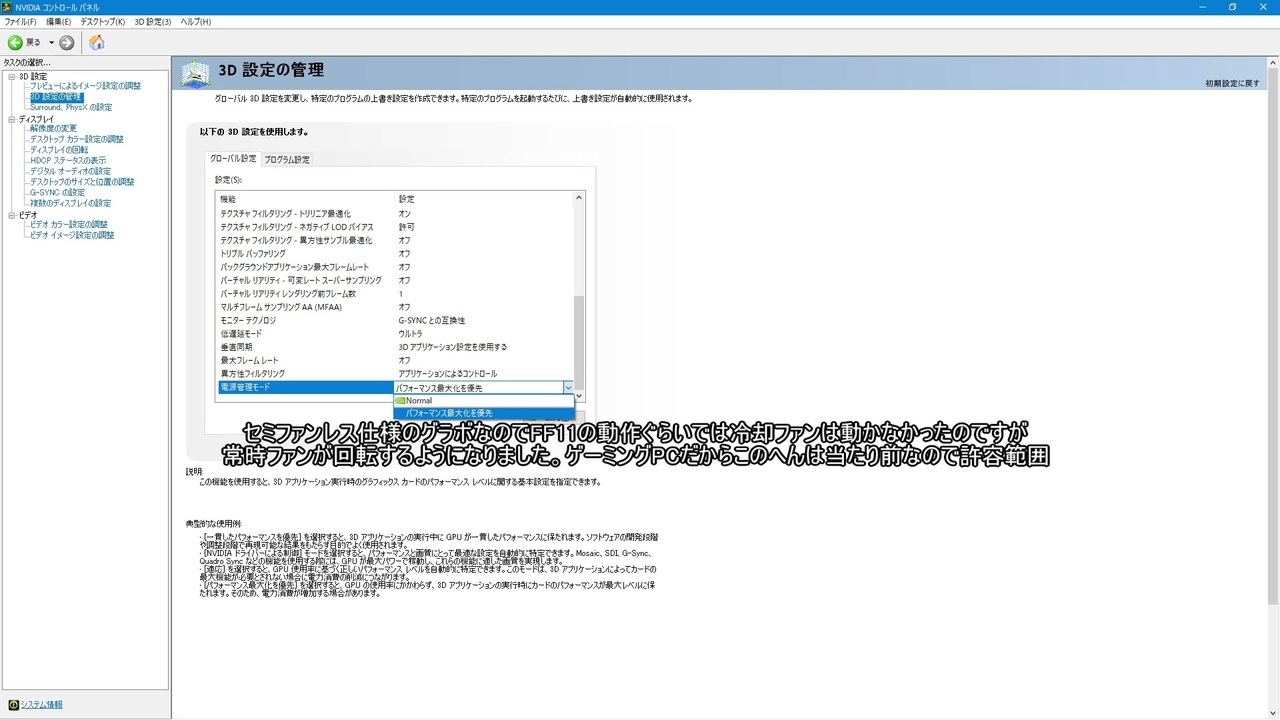The image size is (1280, 720).
Task: Select the 異方性フィルタリング row
Action: point(395,374)
